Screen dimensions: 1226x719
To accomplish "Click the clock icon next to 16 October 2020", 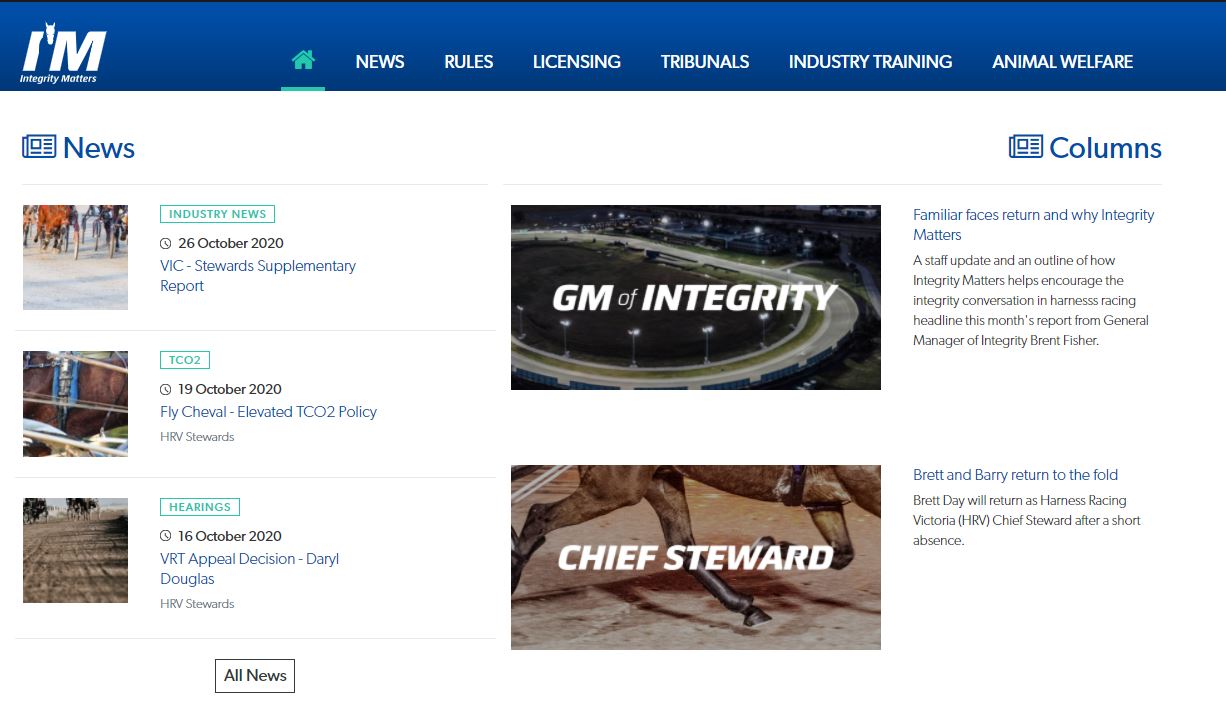I will click(166, 536).
